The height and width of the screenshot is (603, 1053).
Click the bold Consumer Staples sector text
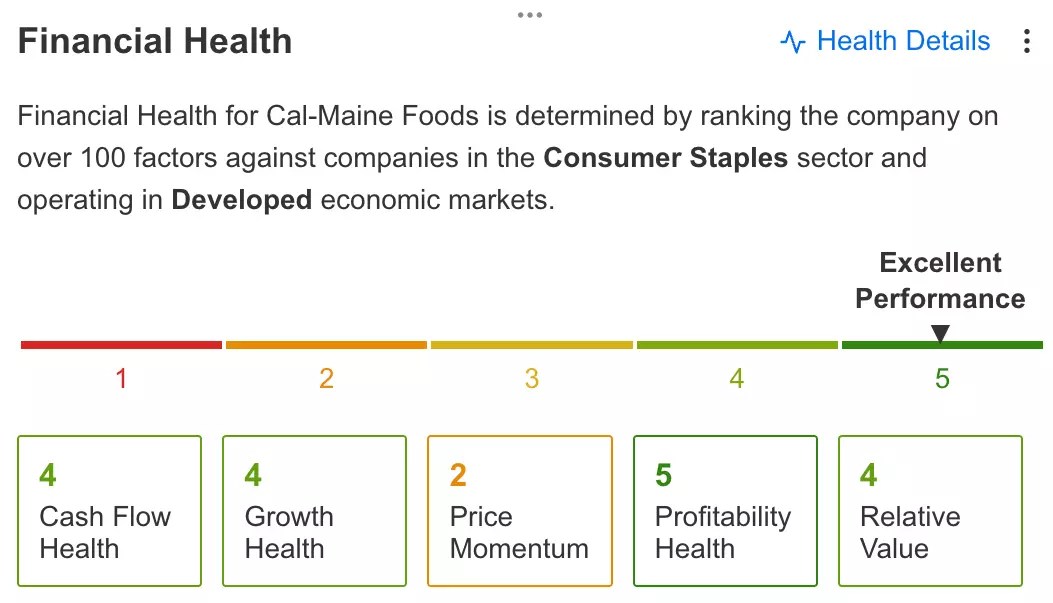666,158
